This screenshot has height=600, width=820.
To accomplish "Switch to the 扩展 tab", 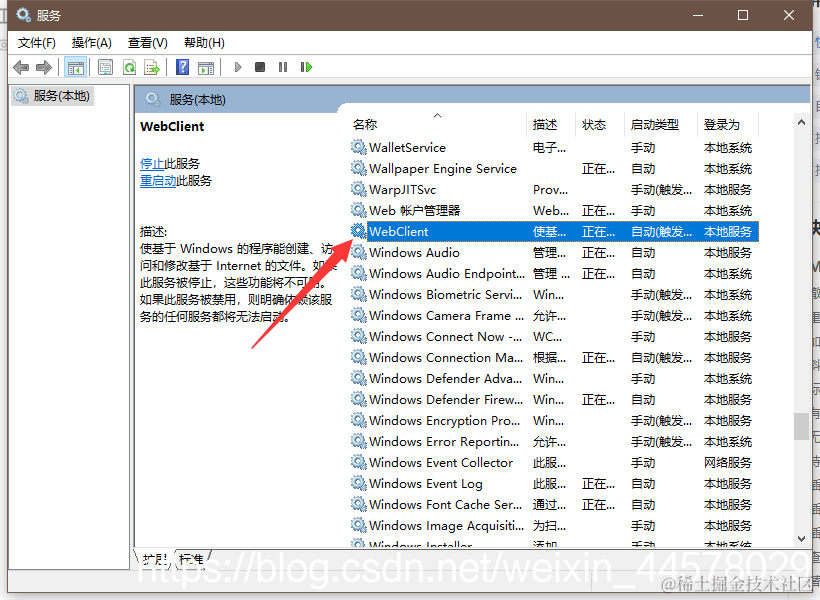I will click(155, 559).
